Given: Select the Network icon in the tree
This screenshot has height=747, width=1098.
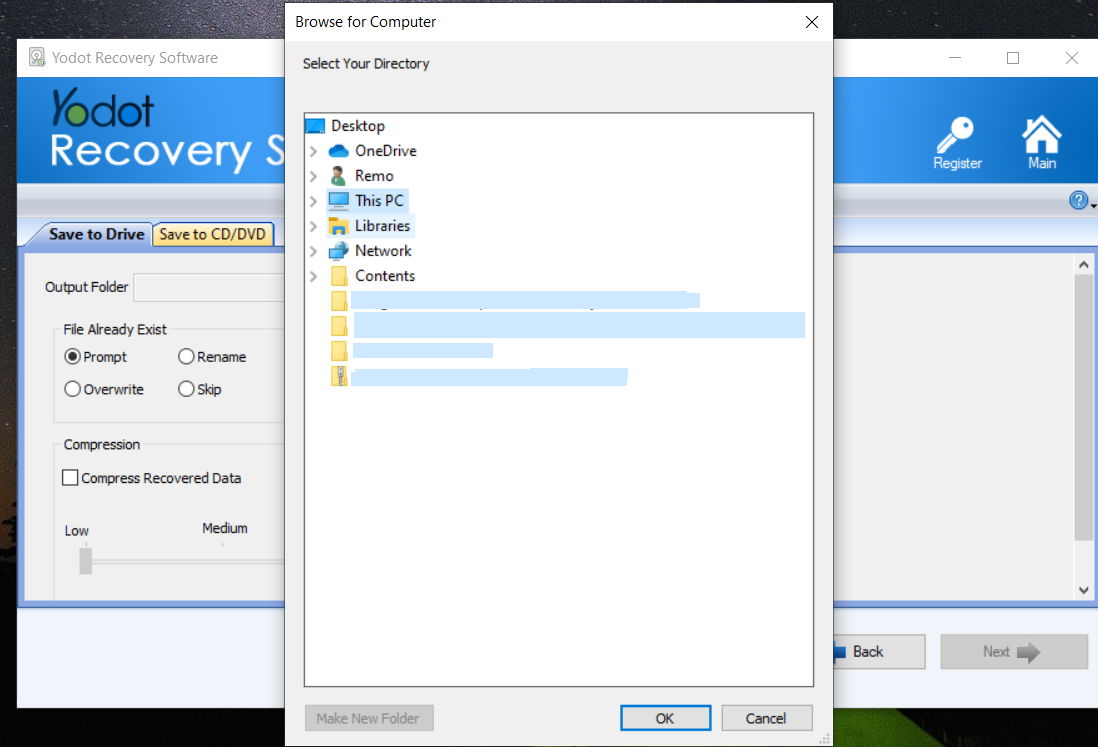Looking at the screenshot, I should [339, 250].
